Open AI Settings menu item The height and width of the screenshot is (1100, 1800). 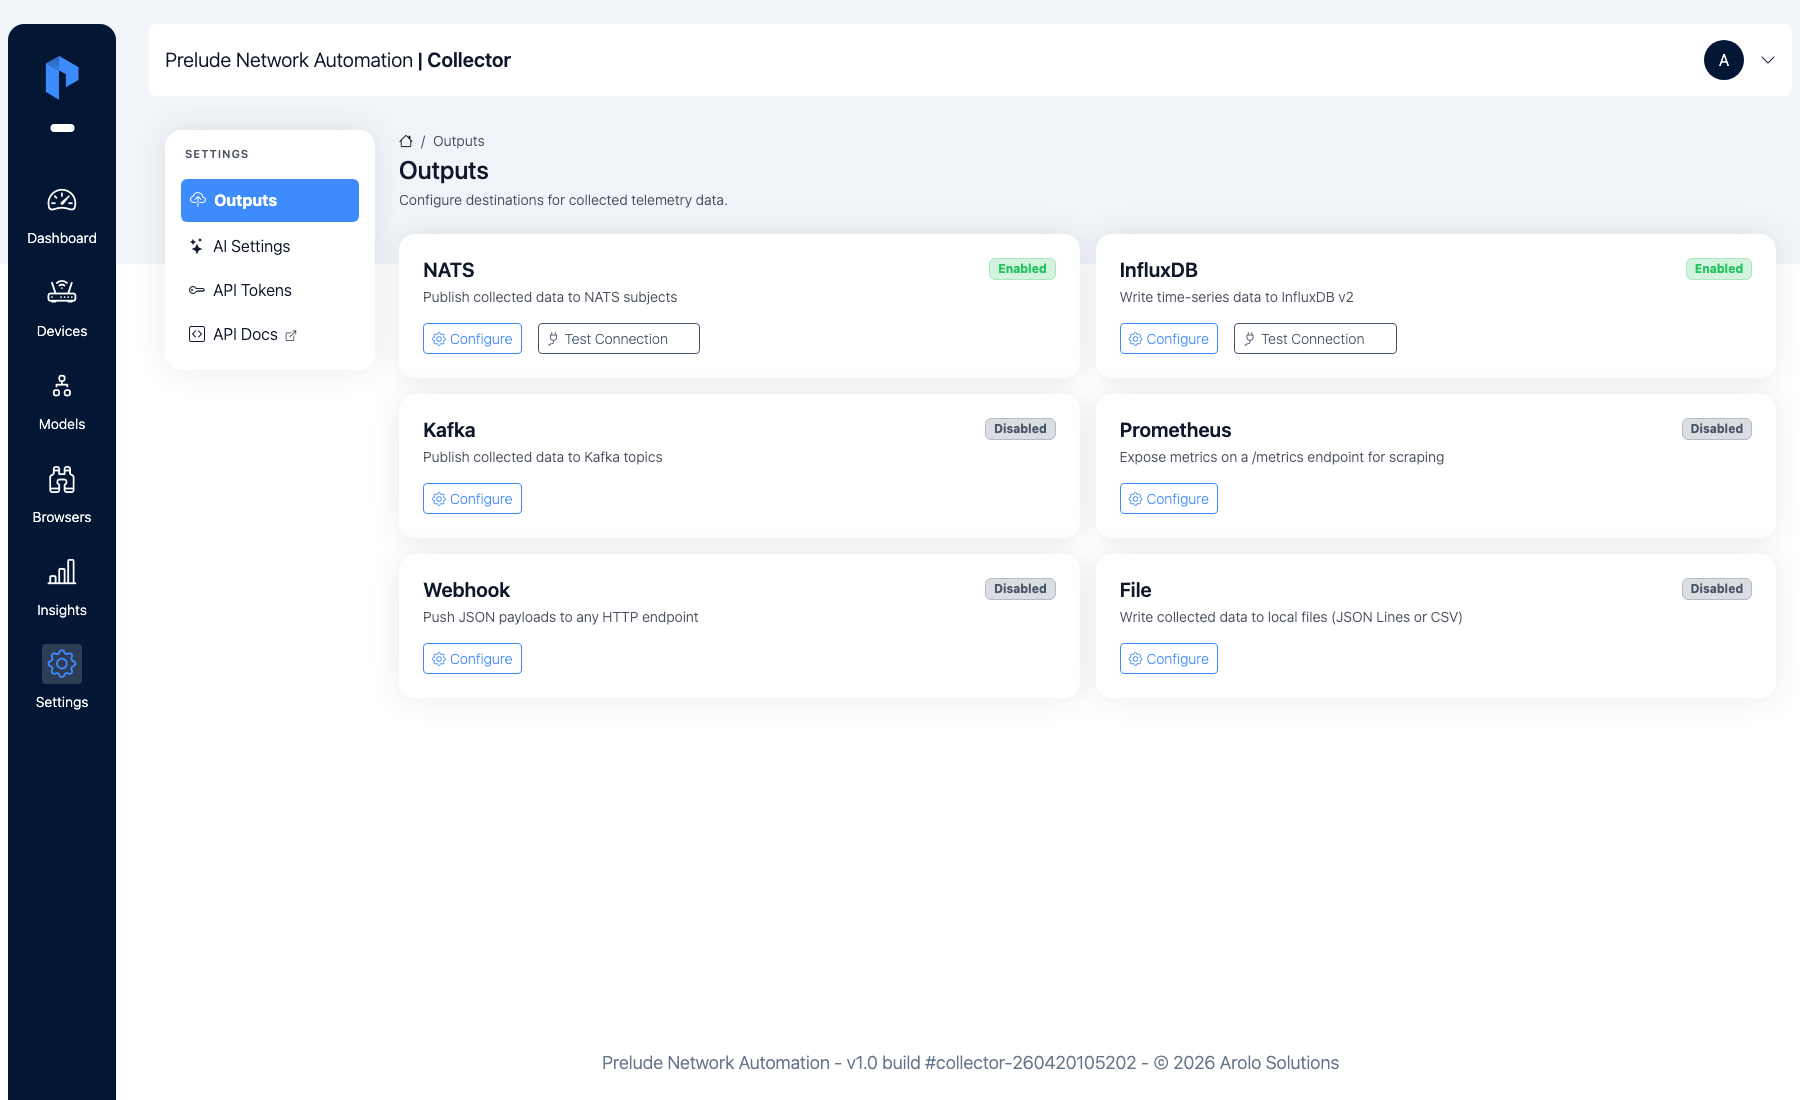(270, 246)
